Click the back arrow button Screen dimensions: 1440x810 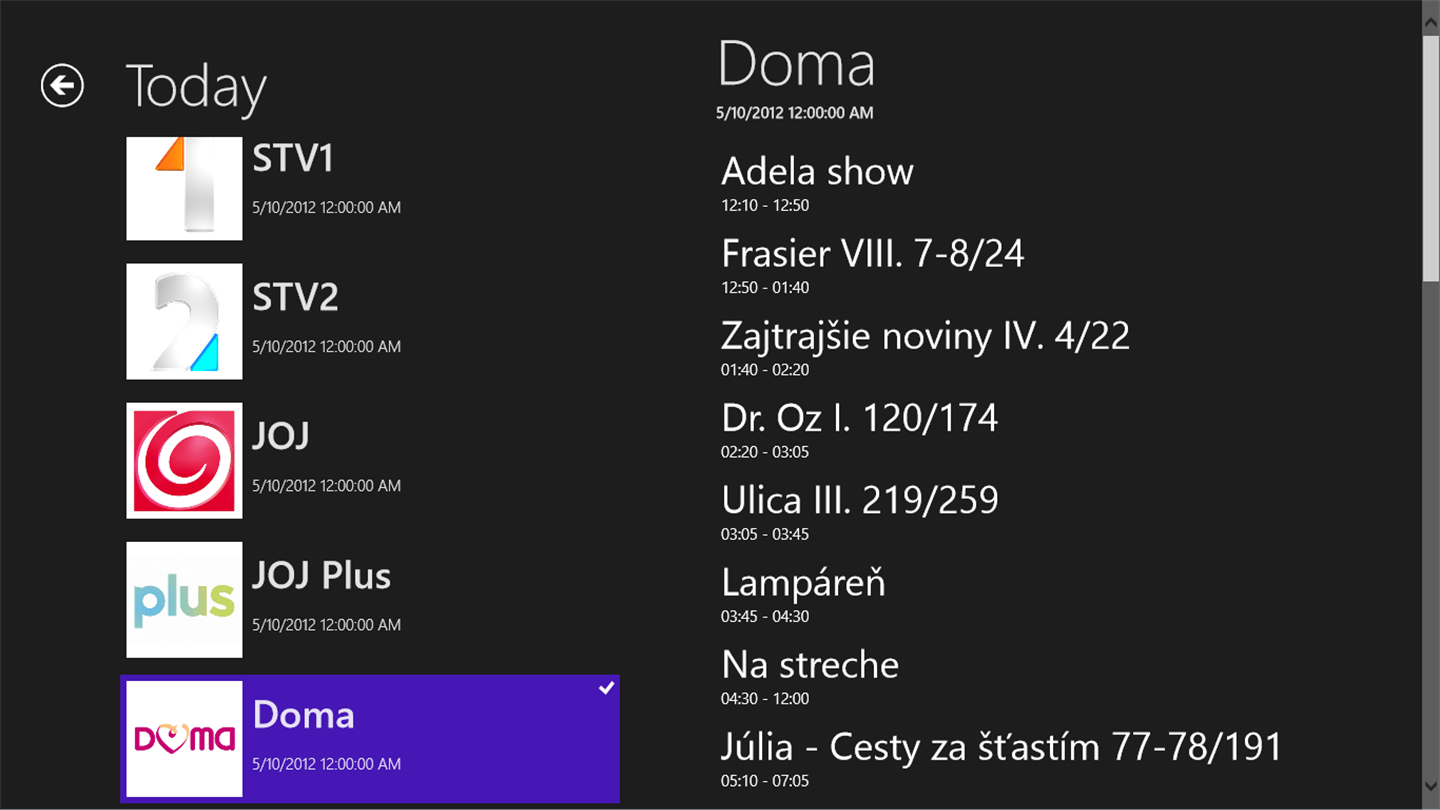[x=62, y=86]
